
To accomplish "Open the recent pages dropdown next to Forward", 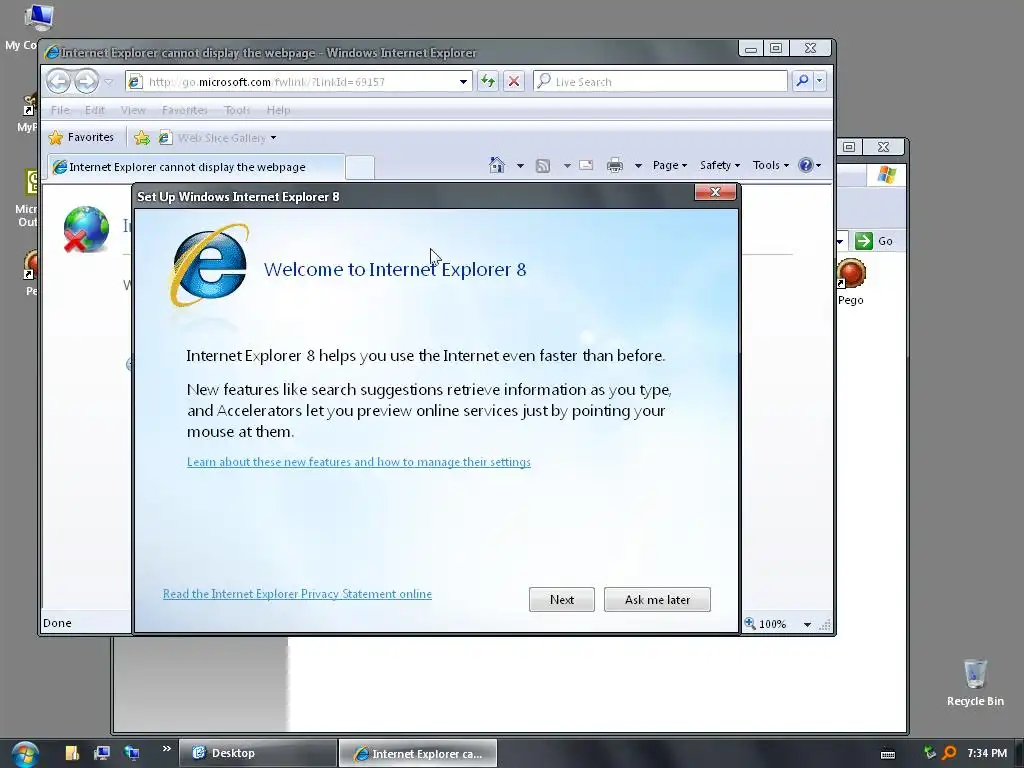I will coord(109,82).
